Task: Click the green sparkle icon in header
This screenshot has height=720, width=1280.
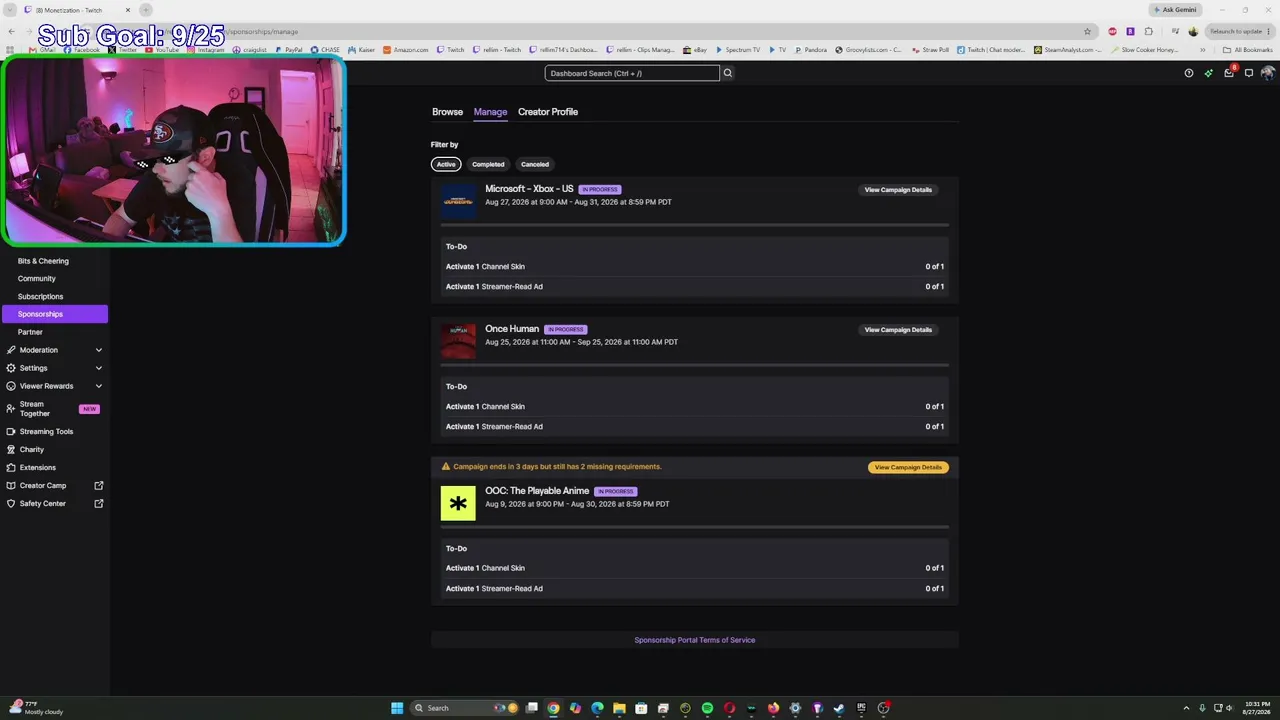Action: pos(1208,73)
